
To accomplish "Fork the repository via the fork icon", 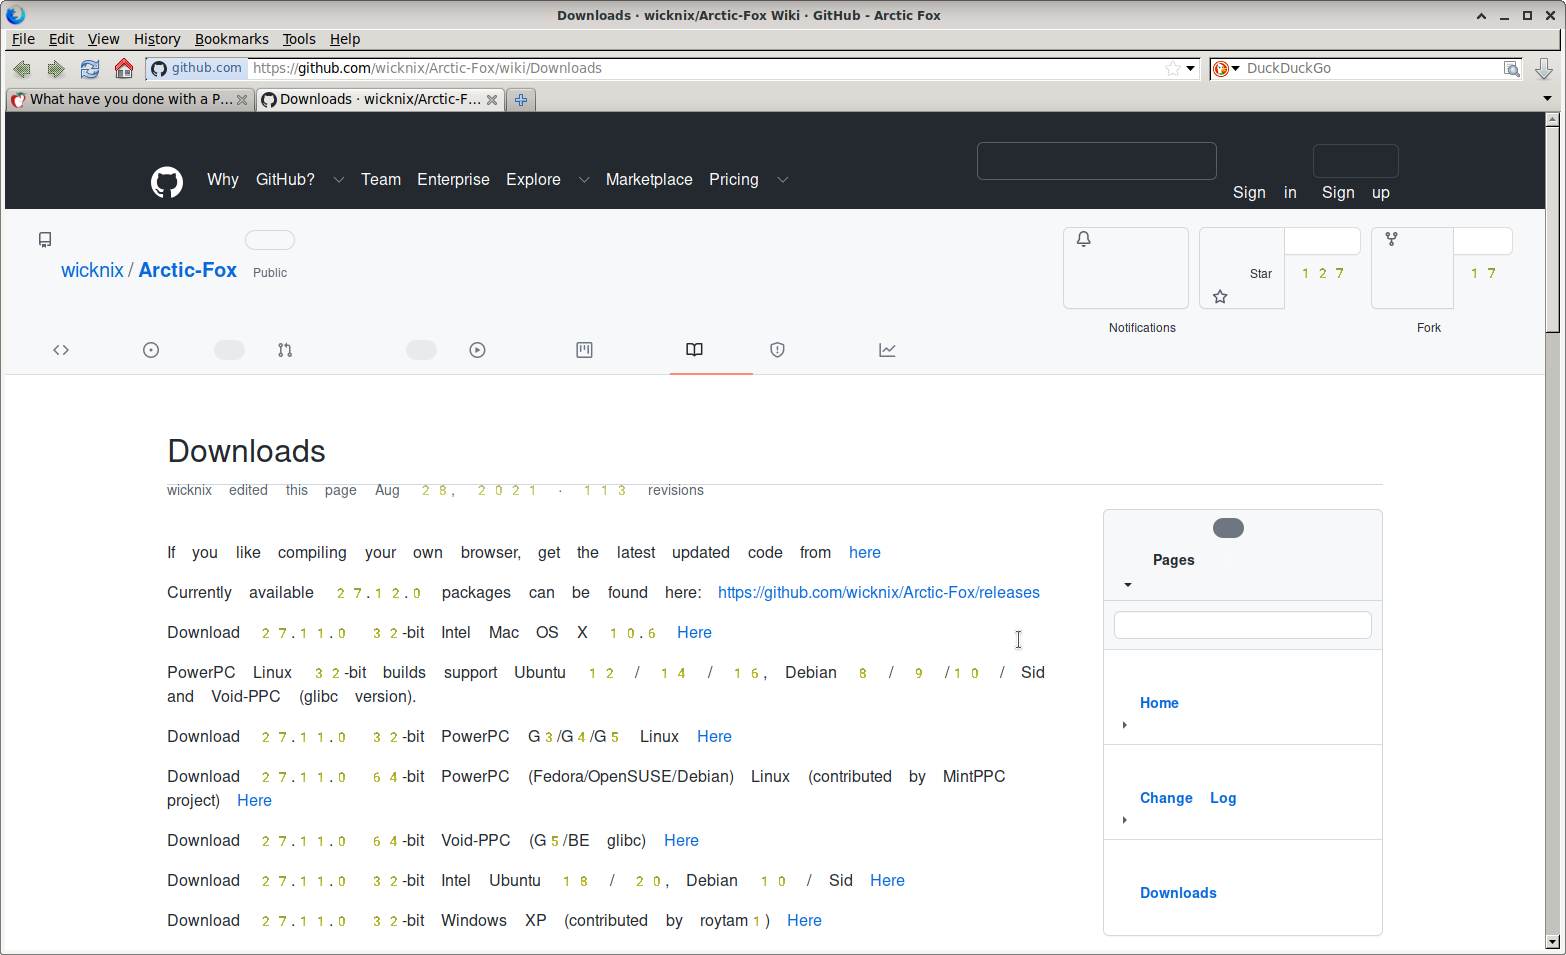I will pyautogui.click(x=1391, y=239).
